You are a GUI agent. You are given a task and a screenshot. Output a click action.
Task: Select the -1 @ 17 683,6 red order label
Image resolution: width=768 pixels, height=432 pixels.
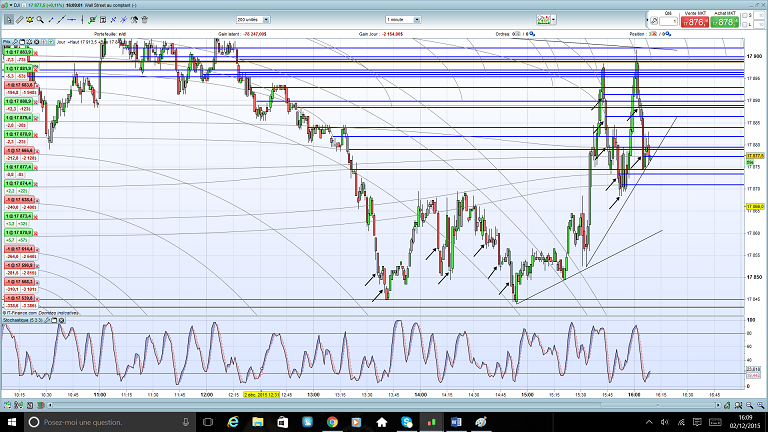click(x=19, y=85)
